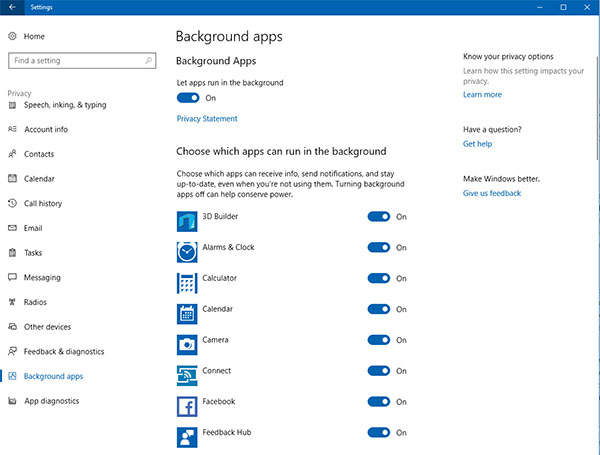Select Feedback & diagnostics in sidebar
The image size is (600, 455).
pos(64,351)
